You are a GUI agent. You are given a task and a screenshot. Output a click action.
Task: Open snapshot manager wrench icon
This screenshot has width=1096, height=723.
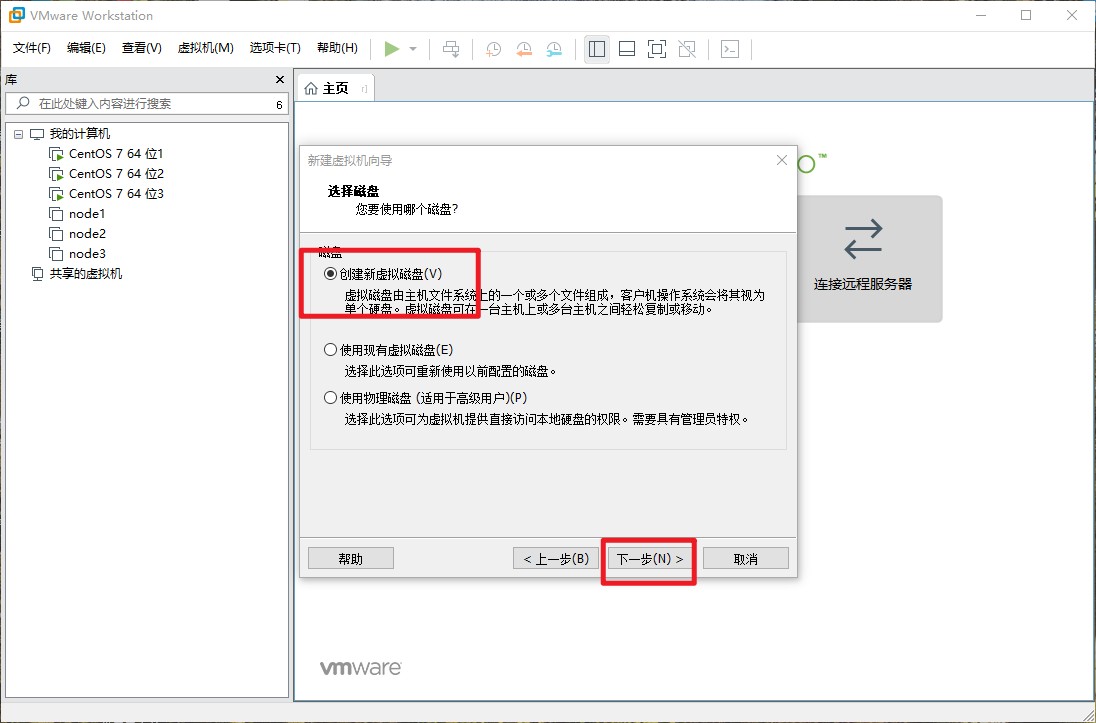(x=554, y=49)
